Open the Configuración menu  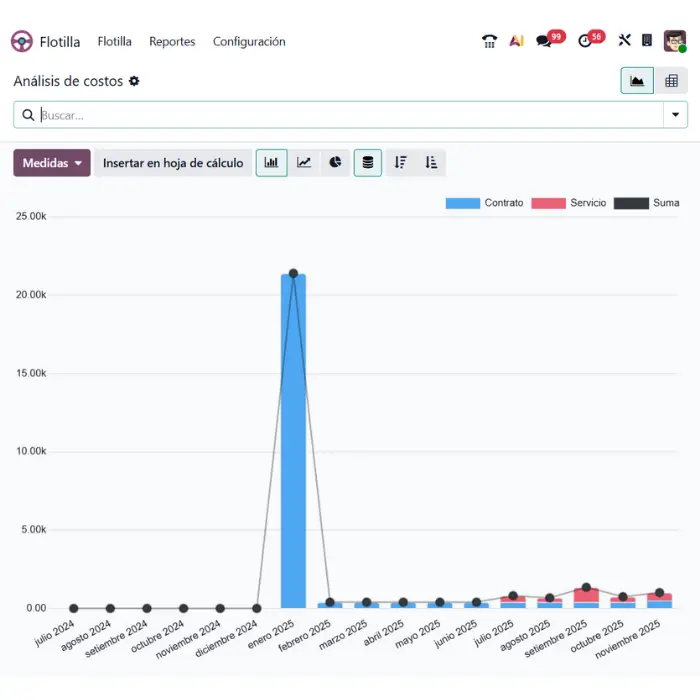click(x=249, y=42)
